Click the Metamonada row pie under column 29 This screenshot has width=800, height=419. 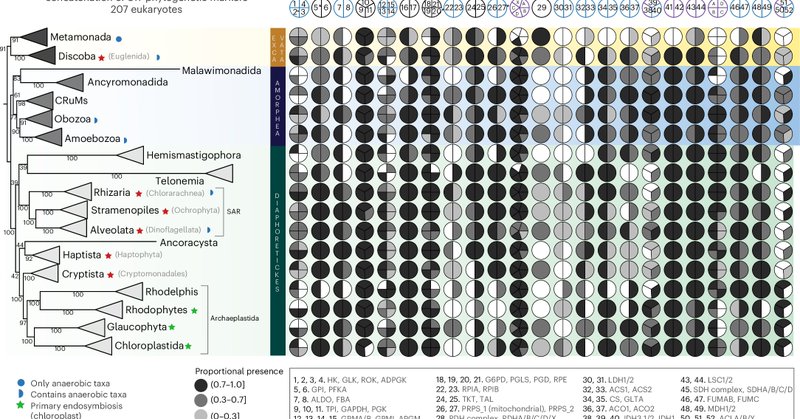[x=541, y=37]
